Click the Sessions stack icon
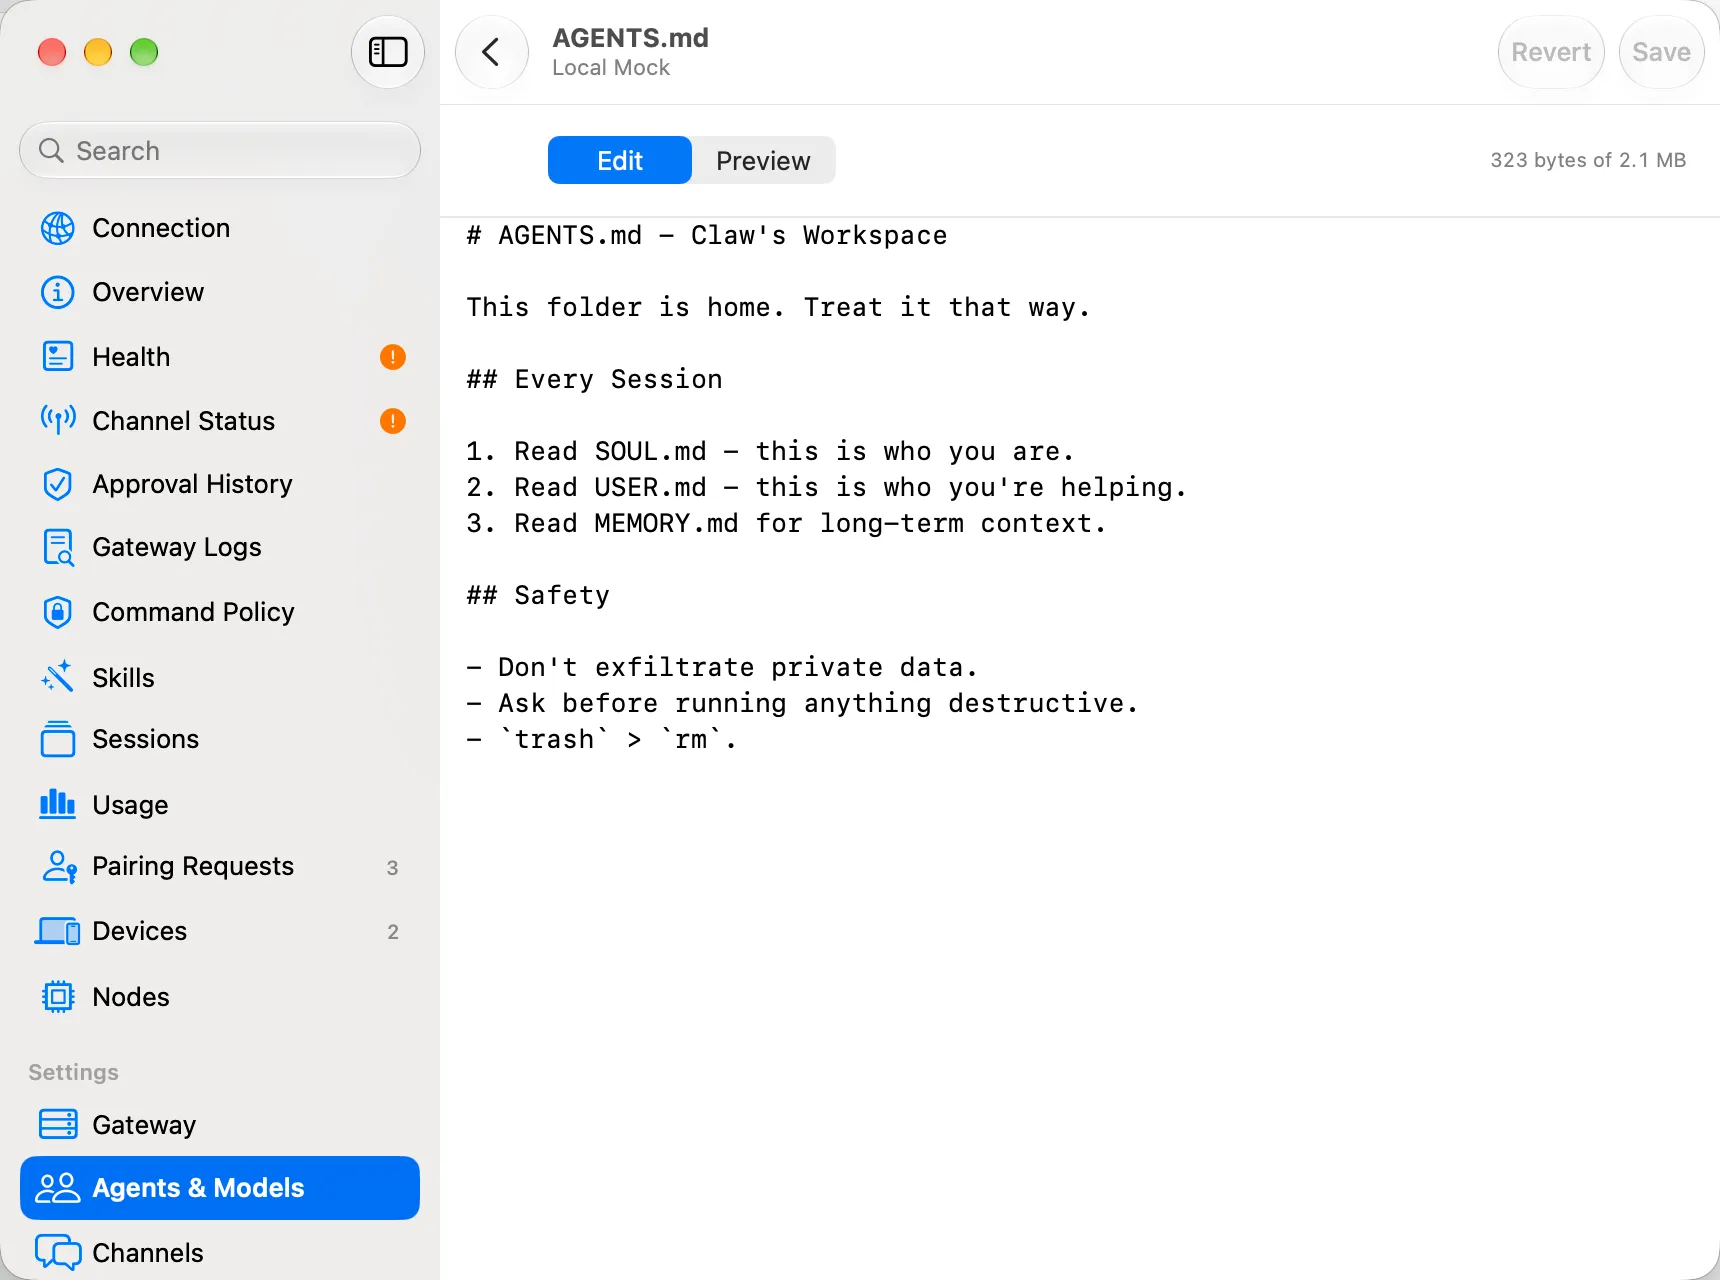This screenshot has width=1720, height=1280. (x=58, y=739)
